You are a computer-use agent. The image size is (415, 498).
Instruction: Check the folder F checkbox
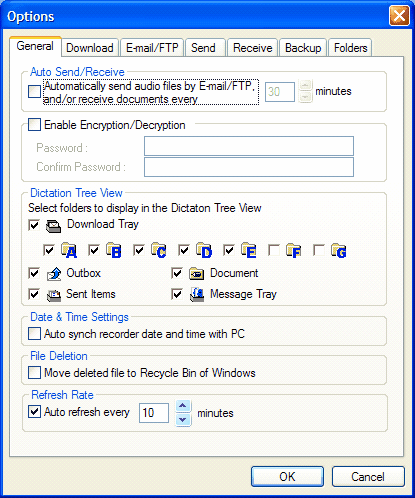click(x=274, y=250)
